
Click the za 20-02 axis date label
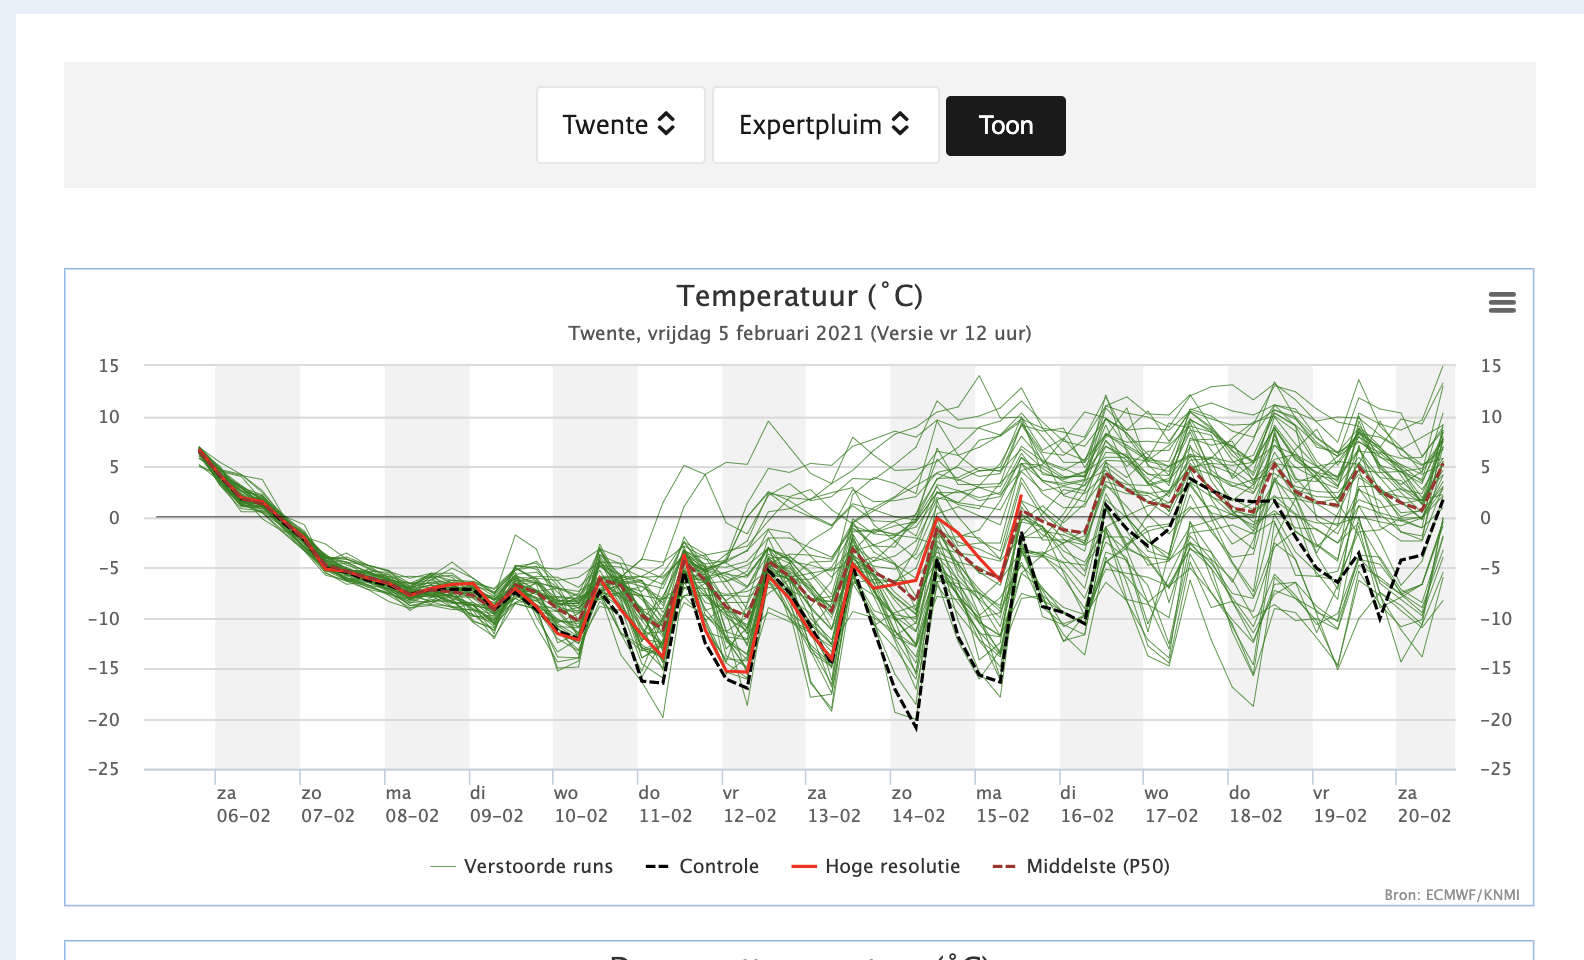coord(1424,804)
